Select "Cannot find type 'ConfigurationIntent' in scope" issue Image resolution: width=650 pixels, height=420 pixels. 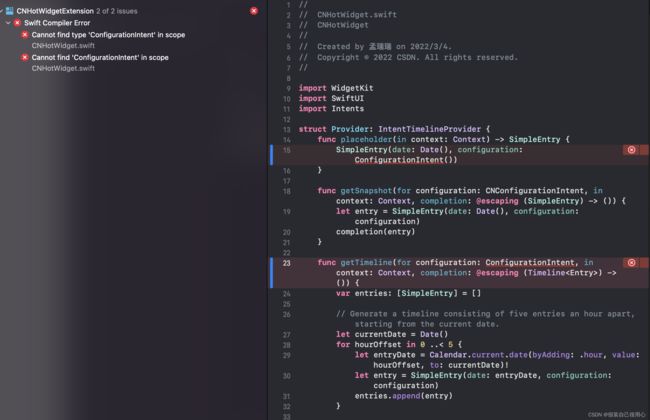click(x=108, y=35)
